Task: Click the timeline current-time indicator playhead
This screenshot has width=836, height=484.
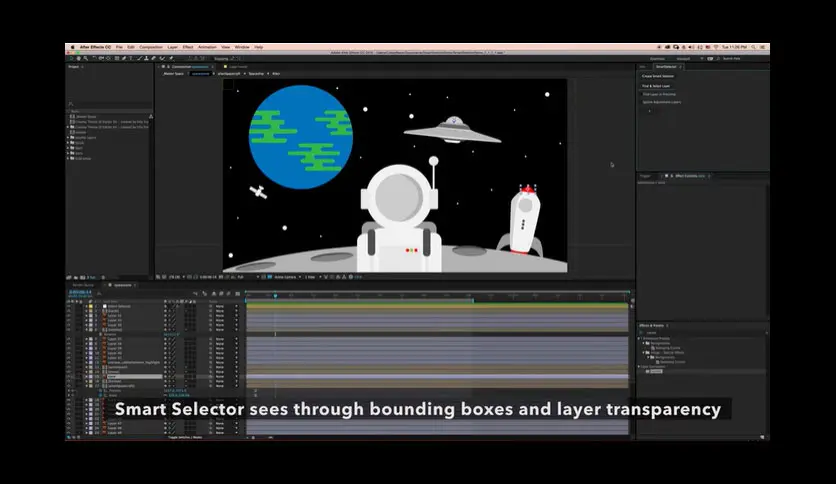Action: 275,295
